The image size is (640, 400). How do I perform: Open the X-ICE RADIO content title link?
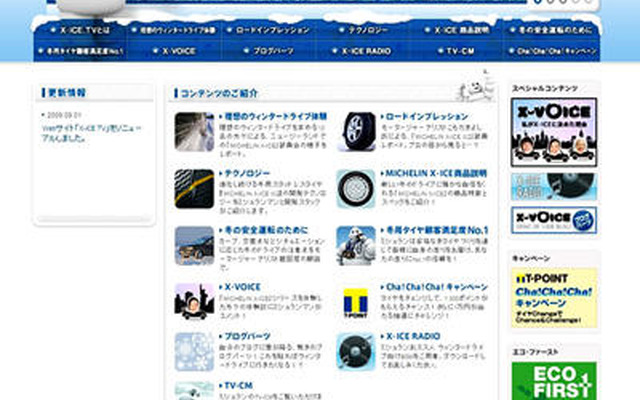click(411, 336)
